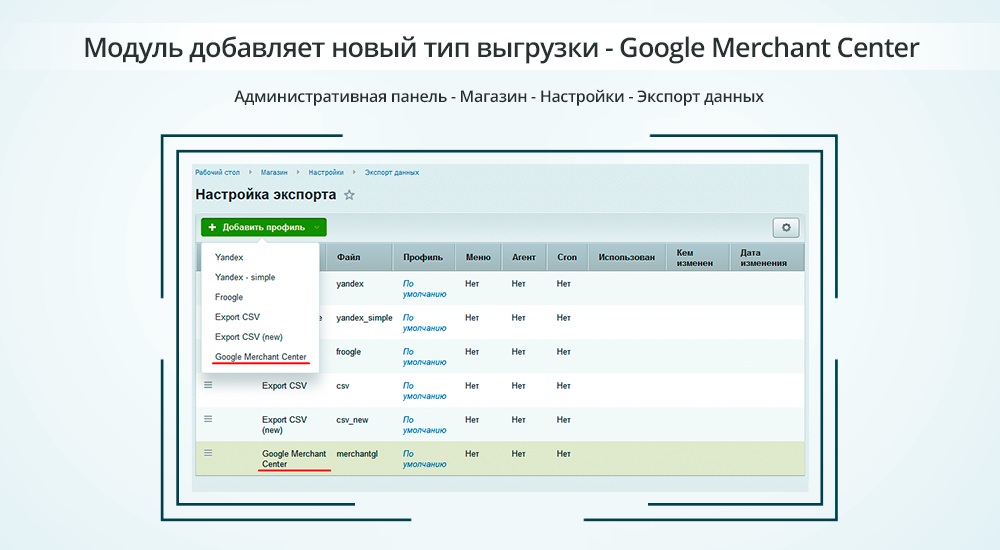The width and height of the screenshot is (1000, 550).
Task: Pick Export CSV (new) menu entry
Action: [249, 337]
